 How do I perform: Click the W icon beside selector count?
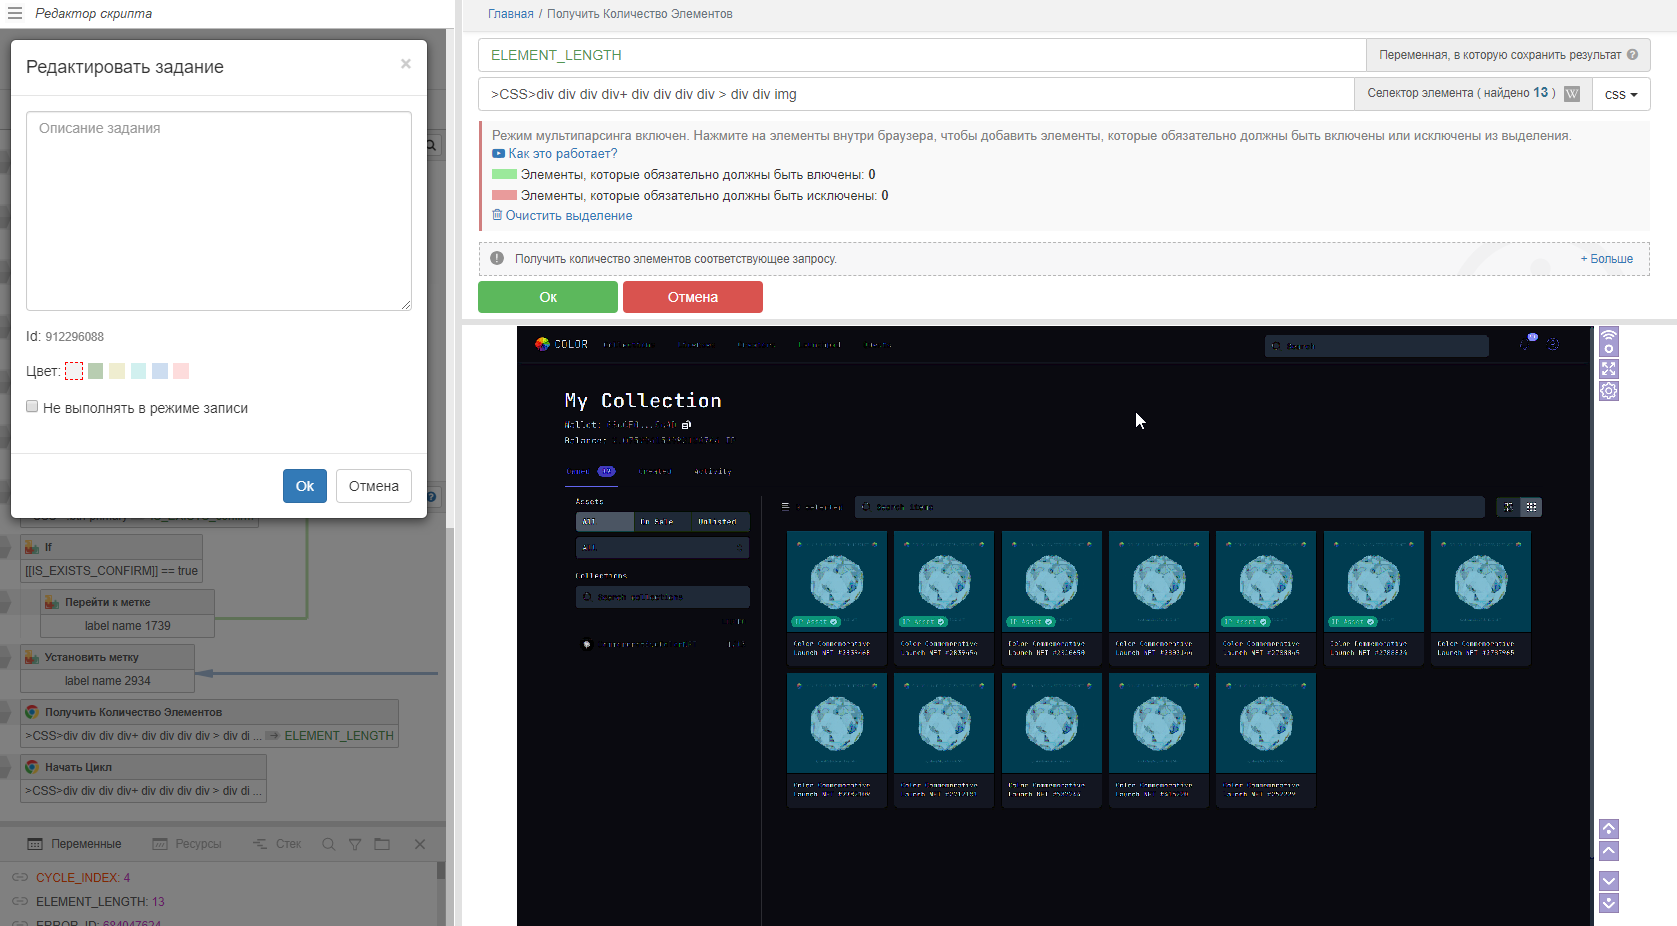click(1572, 94)
